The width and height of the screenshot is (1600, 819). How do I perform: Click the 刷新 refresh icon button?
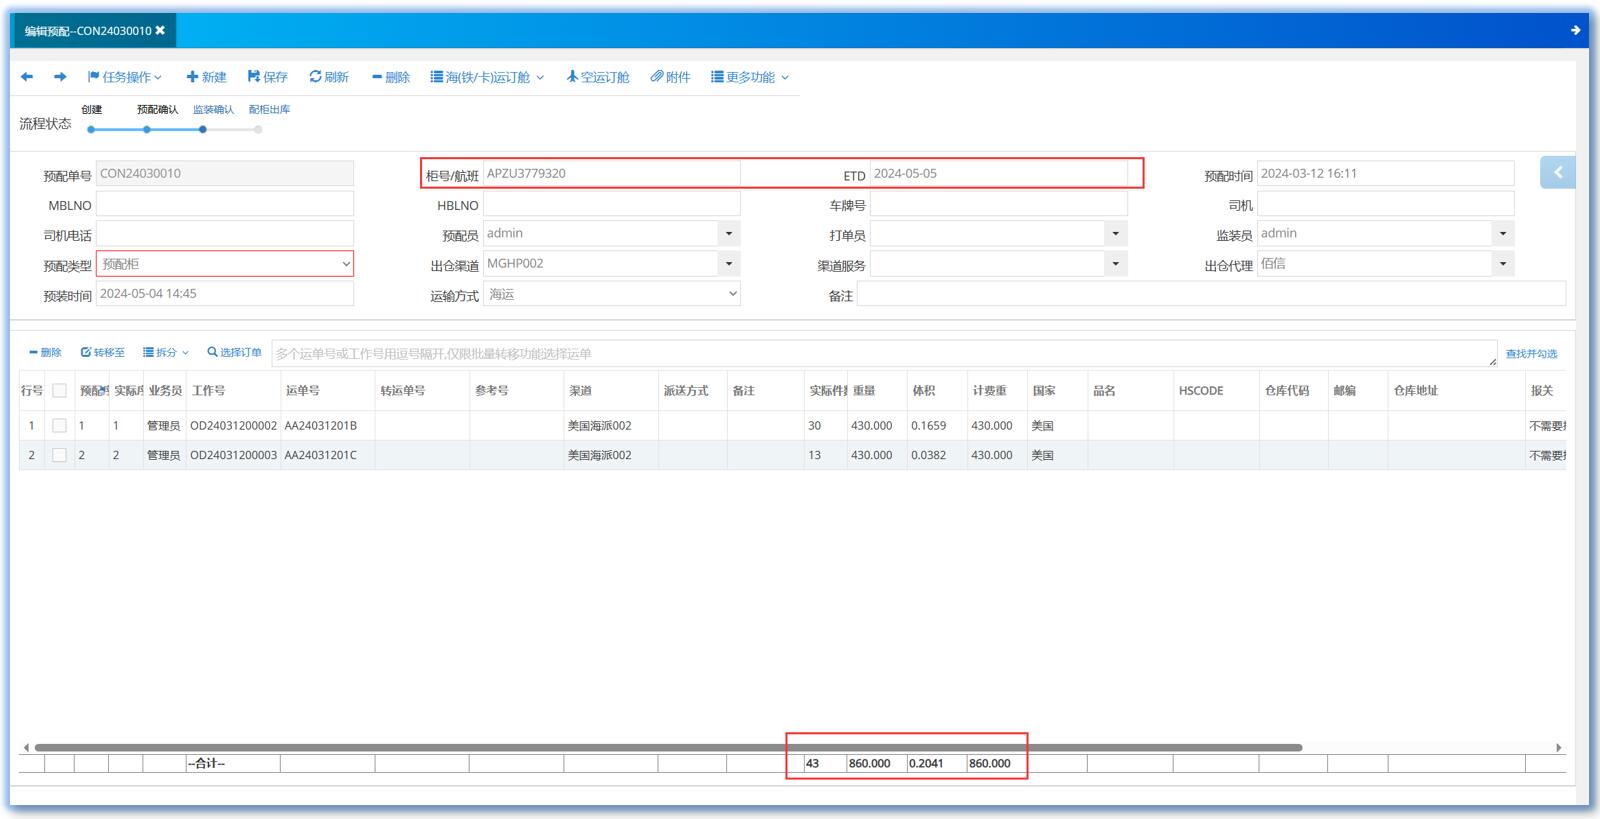[x=329, y=77]
